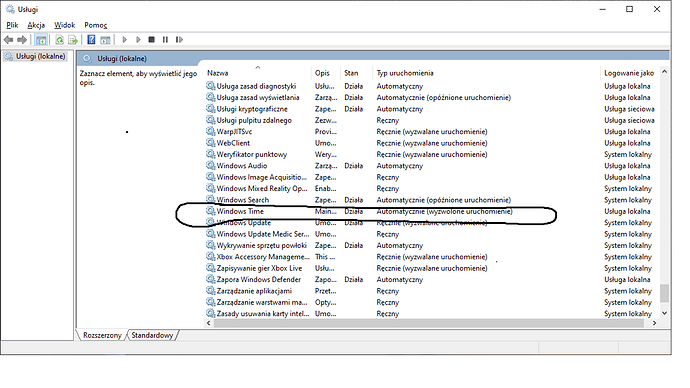Screen dimensions: 690x388
Task: Click the Restart service toolbar icon
Action: [179, 40]
